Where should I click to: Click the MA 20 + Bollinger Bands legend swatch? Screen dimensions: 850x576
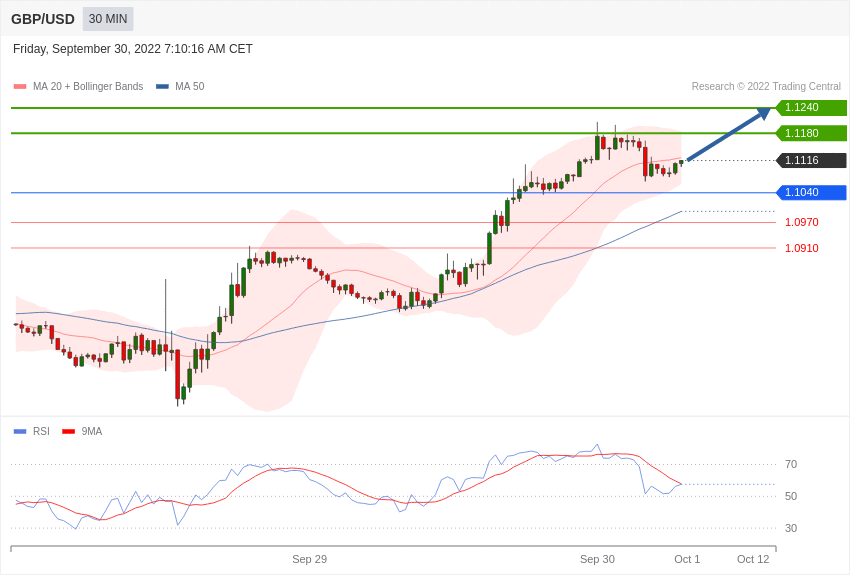pyautogui.click(x=20, y=87)
